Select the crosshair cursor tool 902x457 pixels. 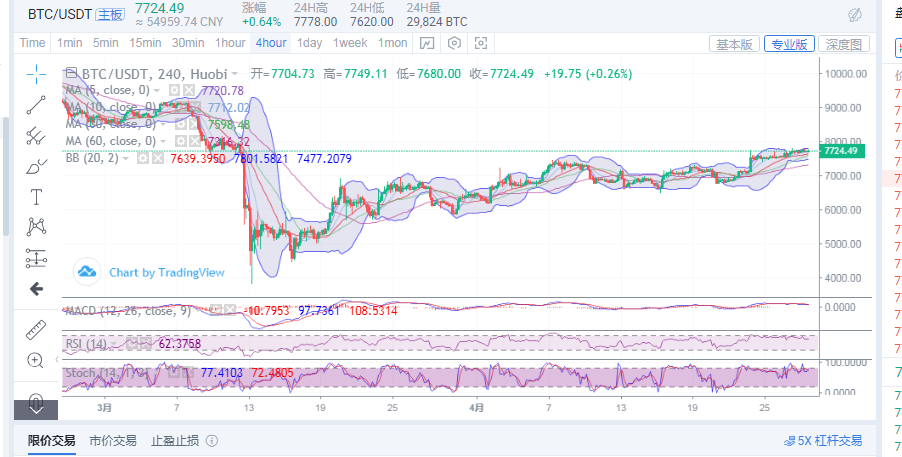(x=36, y=73)
